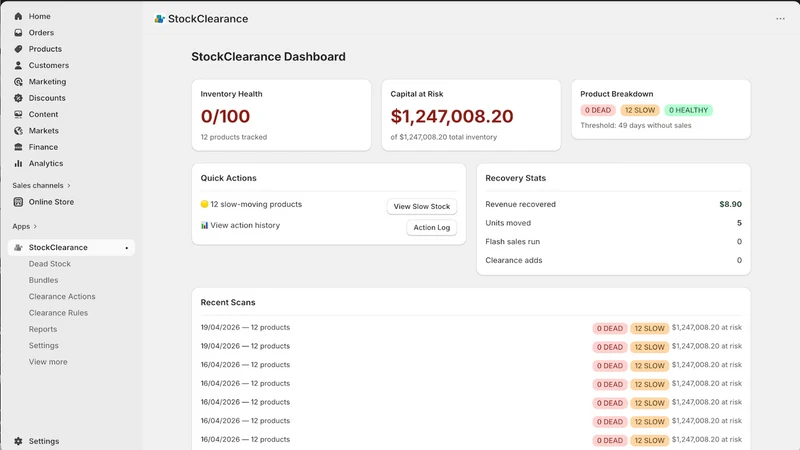Open the Clearance Rules subpage
This screenshot has height=450, width=800.
pyautogui.click(x=58, y=313)
